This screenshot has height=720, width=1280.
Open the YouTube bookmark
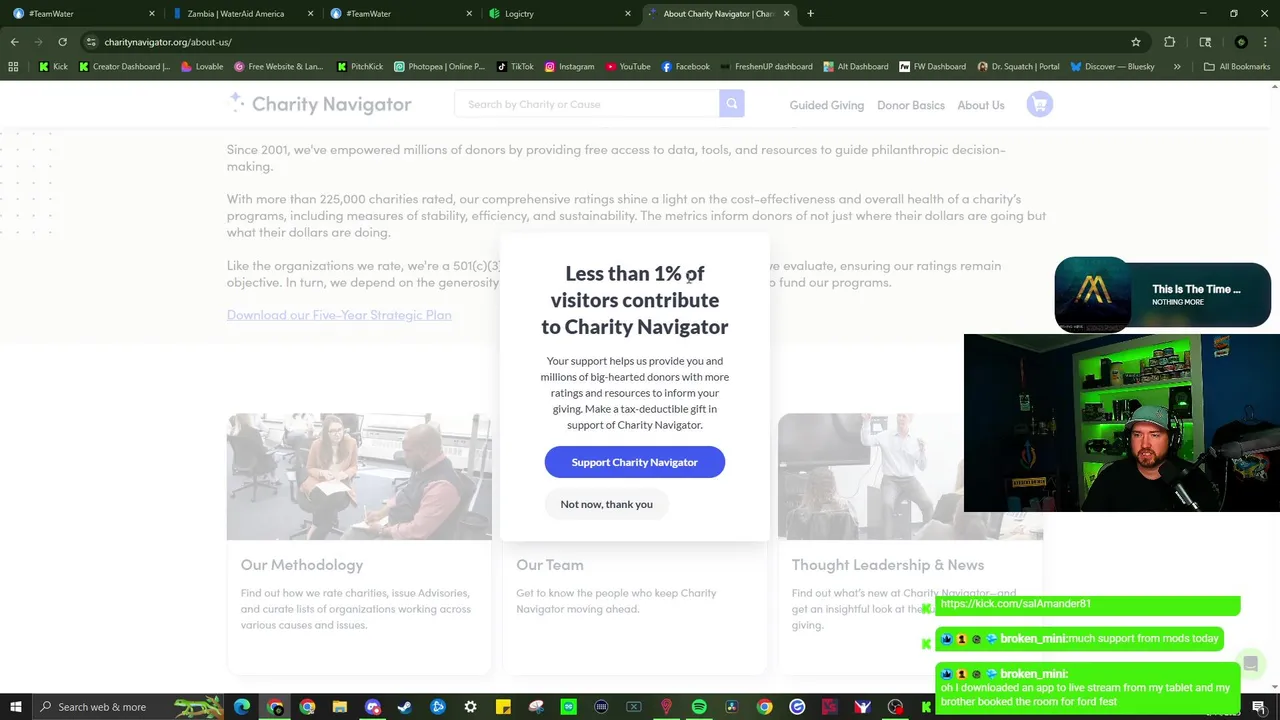[x=627, y=67]
